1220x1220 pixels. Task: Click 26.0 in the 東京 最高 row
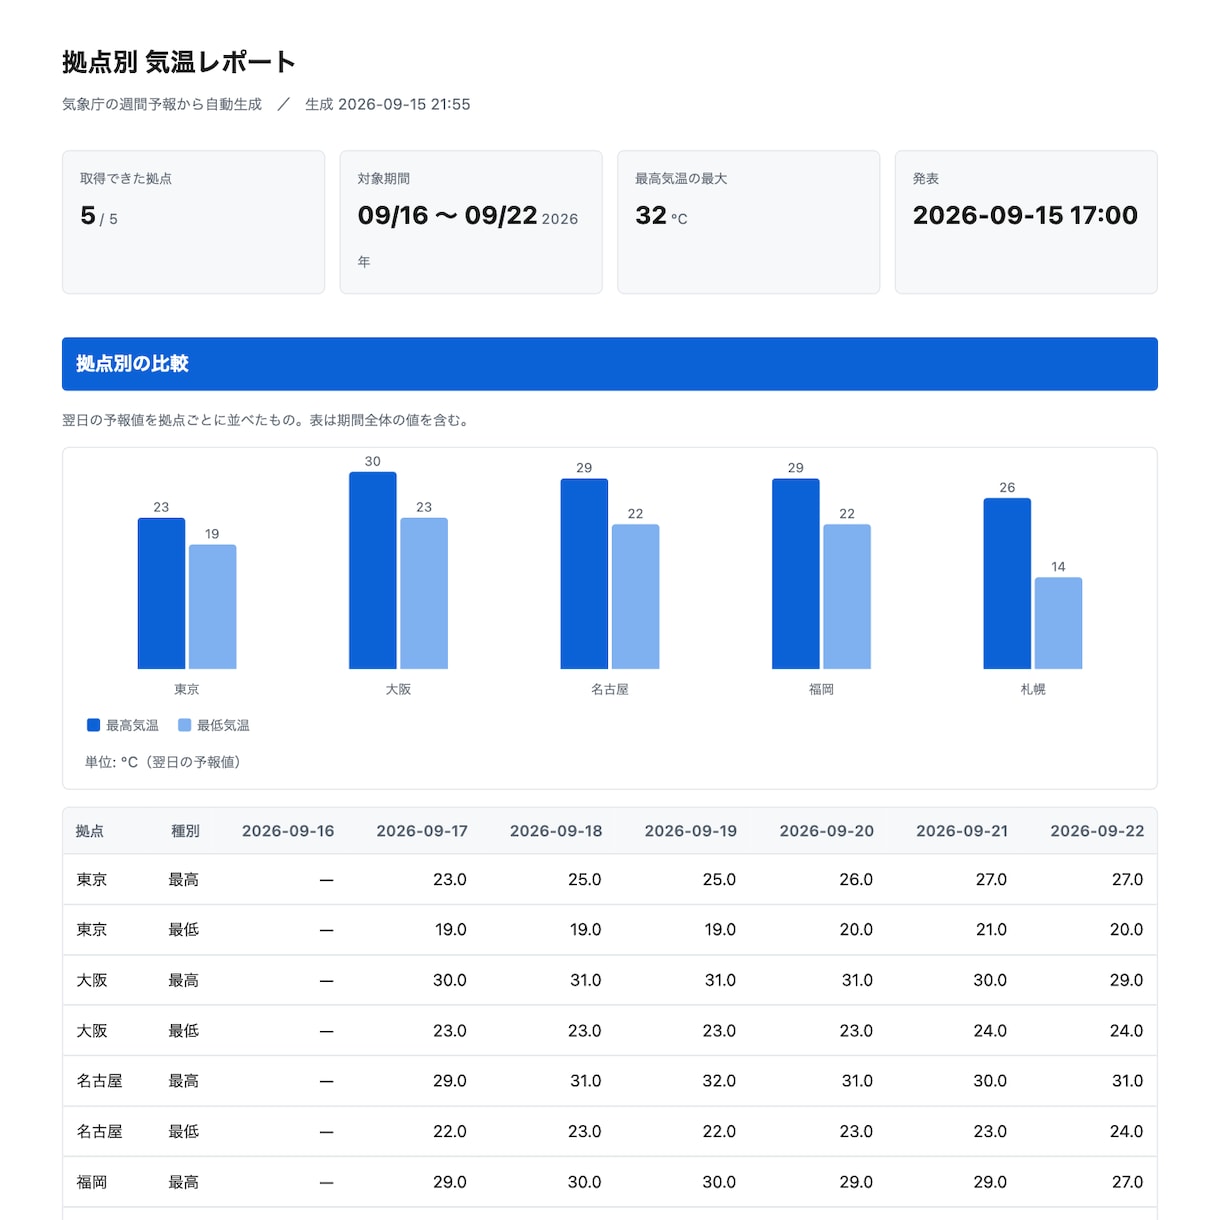(x=856, y=880)
